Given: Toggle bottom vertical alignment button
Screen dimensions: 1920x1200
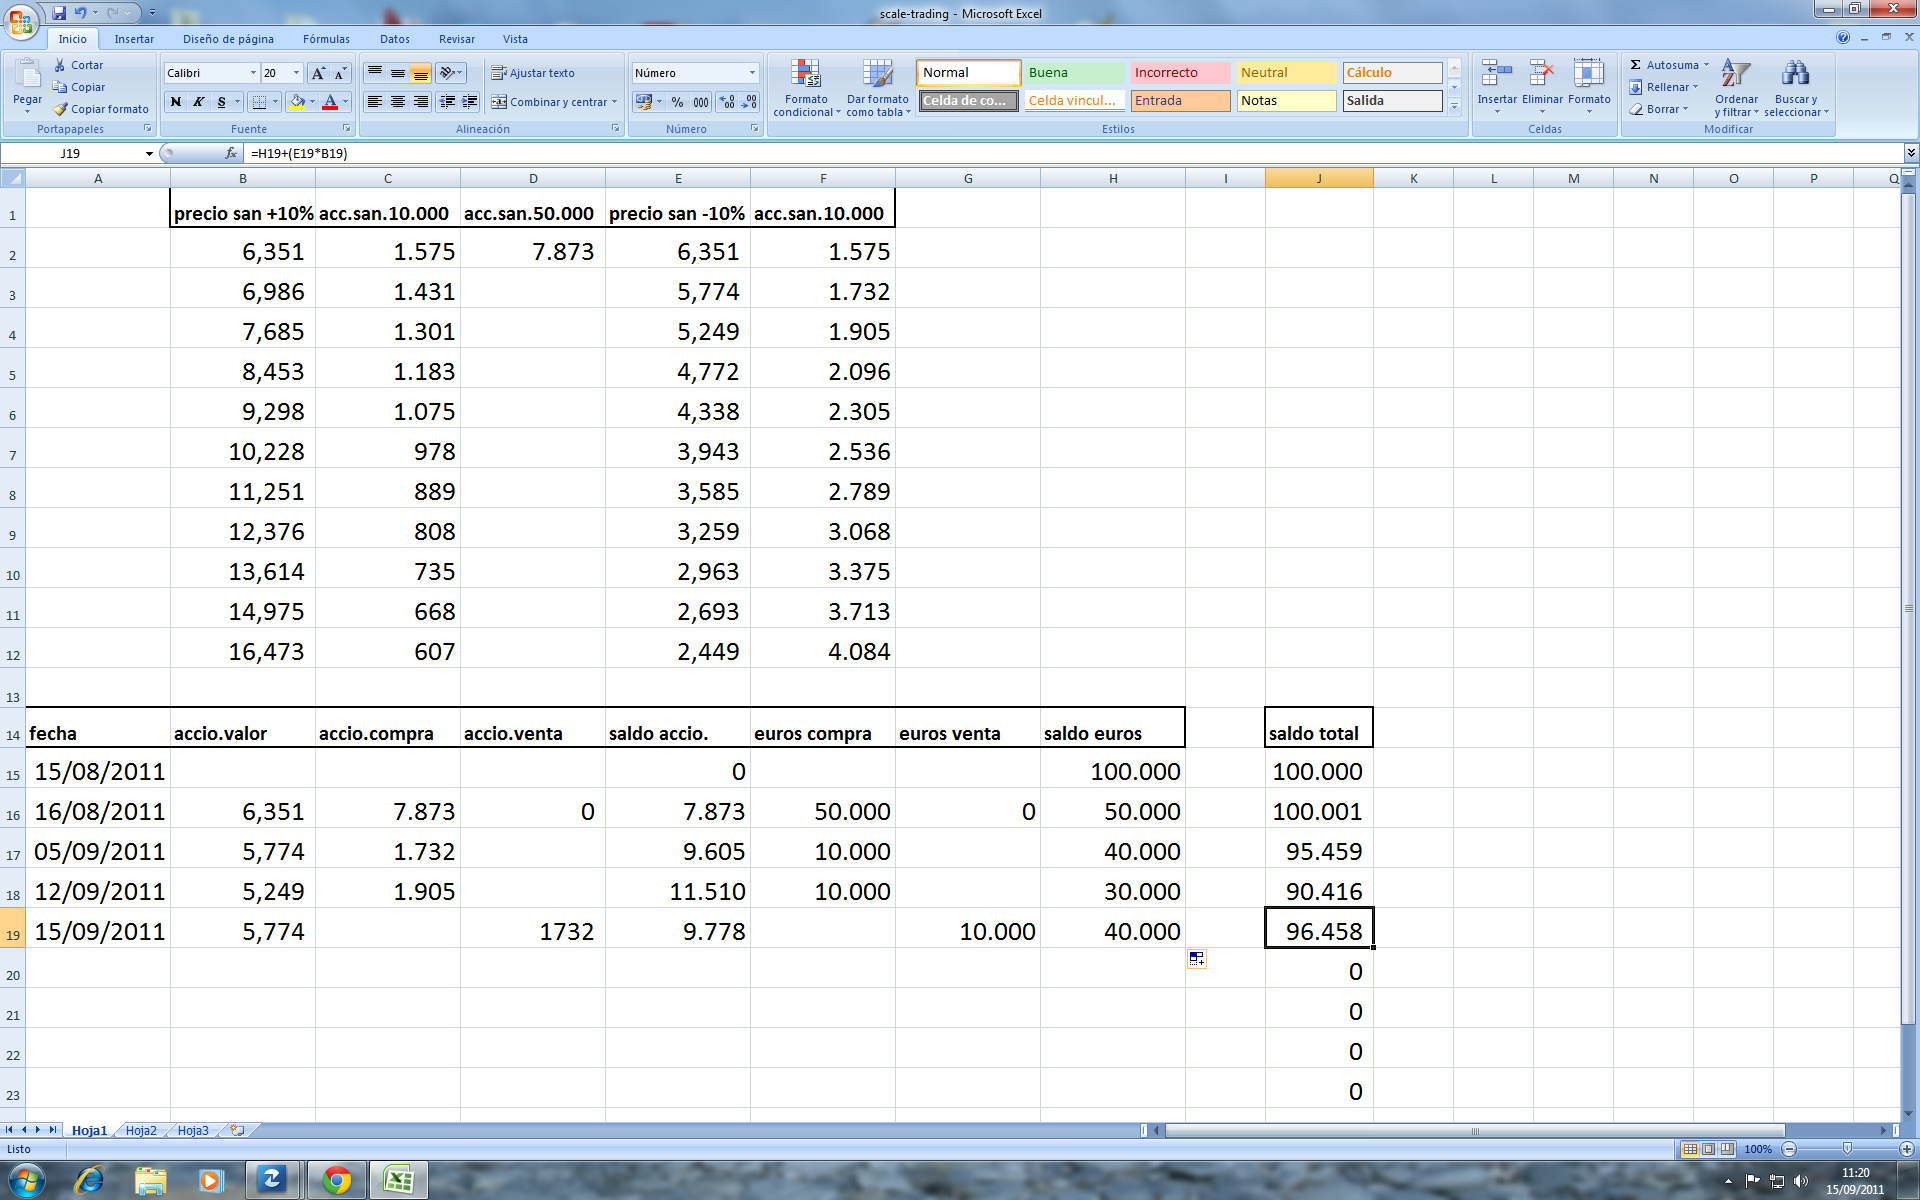Looking at the screenshot, I should tap(421, 73).
